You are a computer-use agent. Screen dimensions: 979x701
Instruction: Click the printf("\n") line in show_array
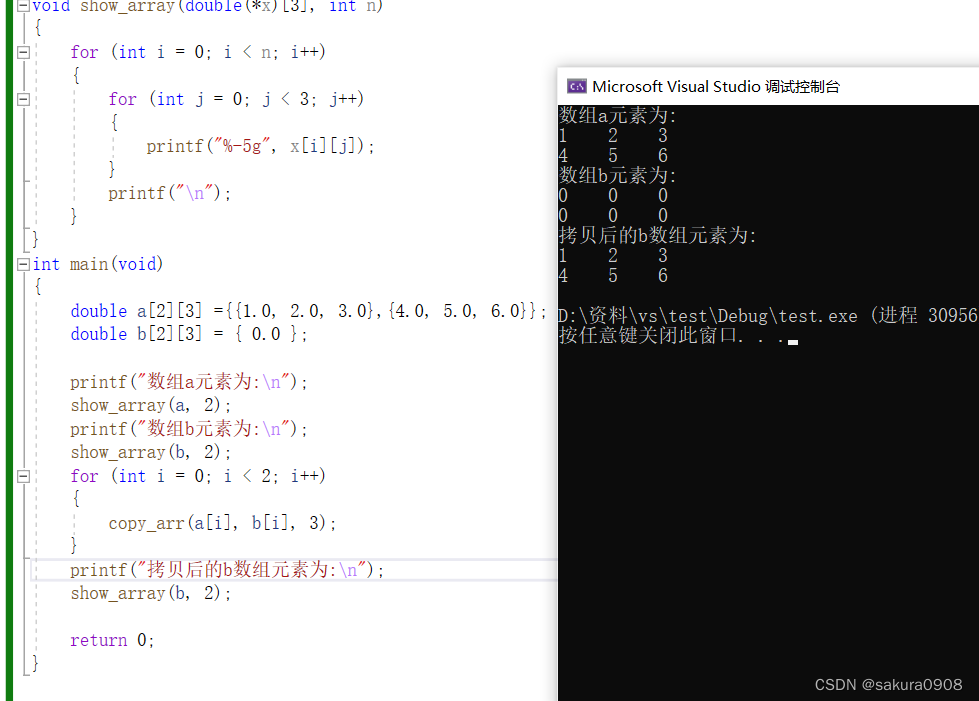170,194
